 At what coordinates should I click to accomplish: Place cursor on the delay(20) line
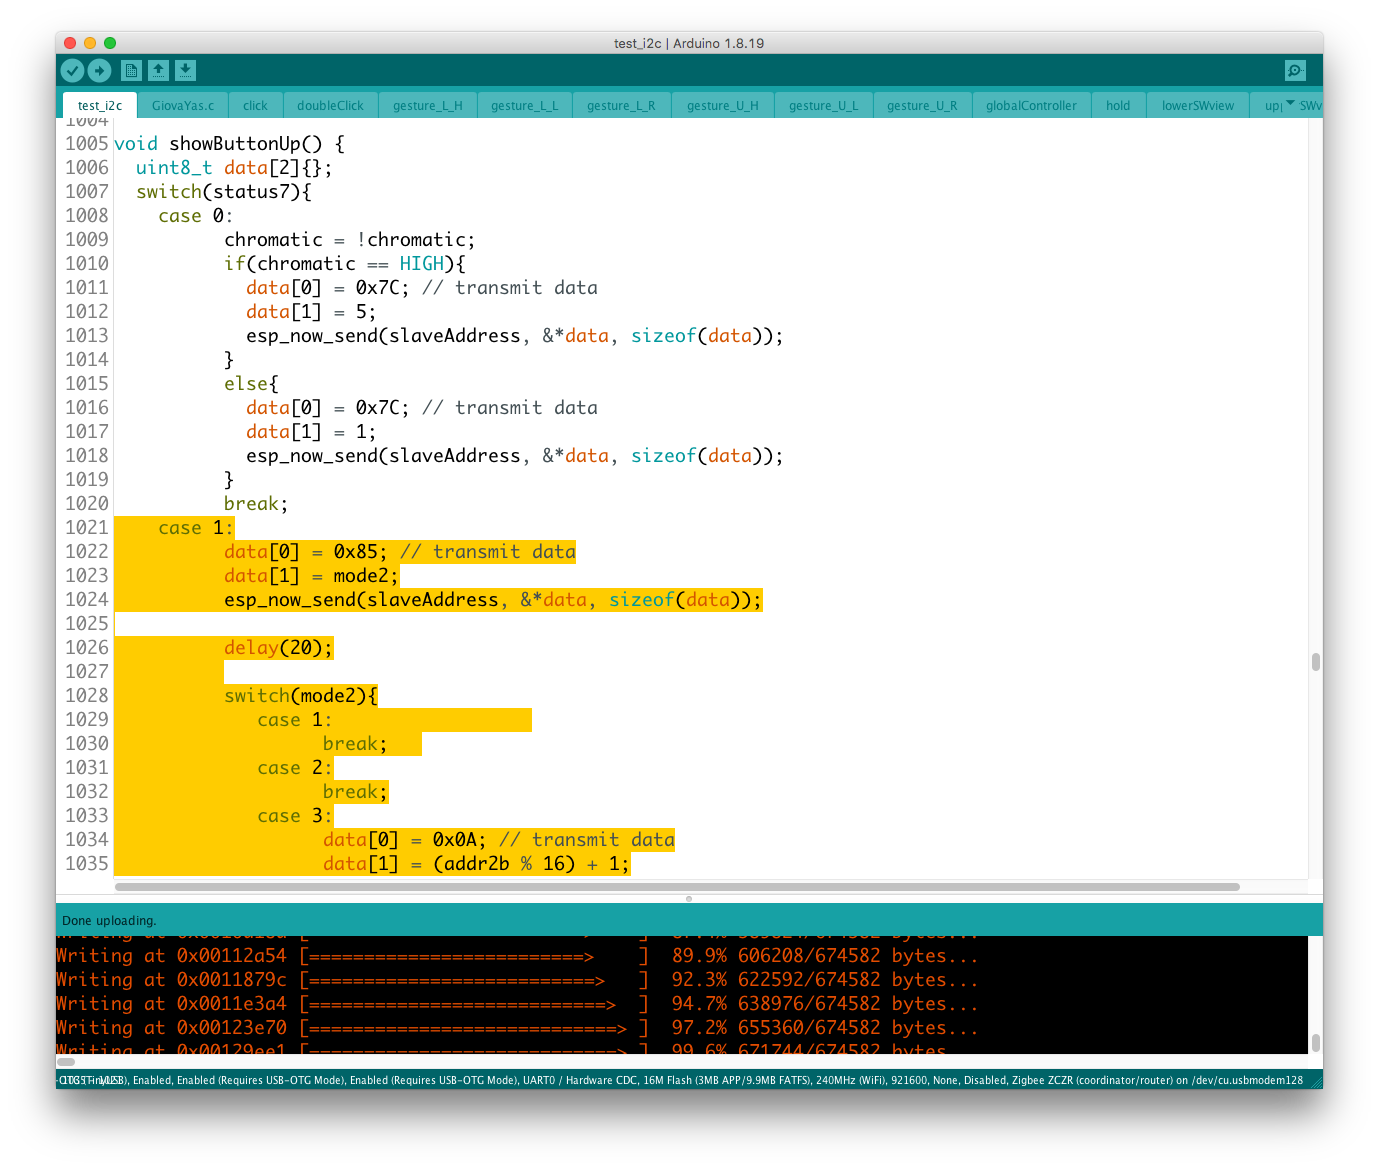(278, 648)
